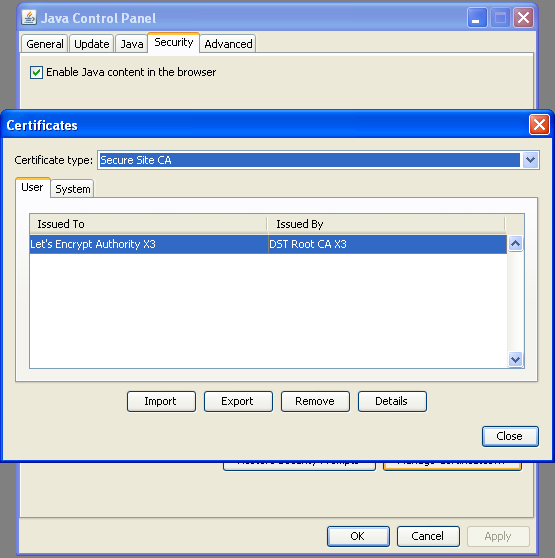
Task: Switch to the Update tab
Action: [92, 44]
